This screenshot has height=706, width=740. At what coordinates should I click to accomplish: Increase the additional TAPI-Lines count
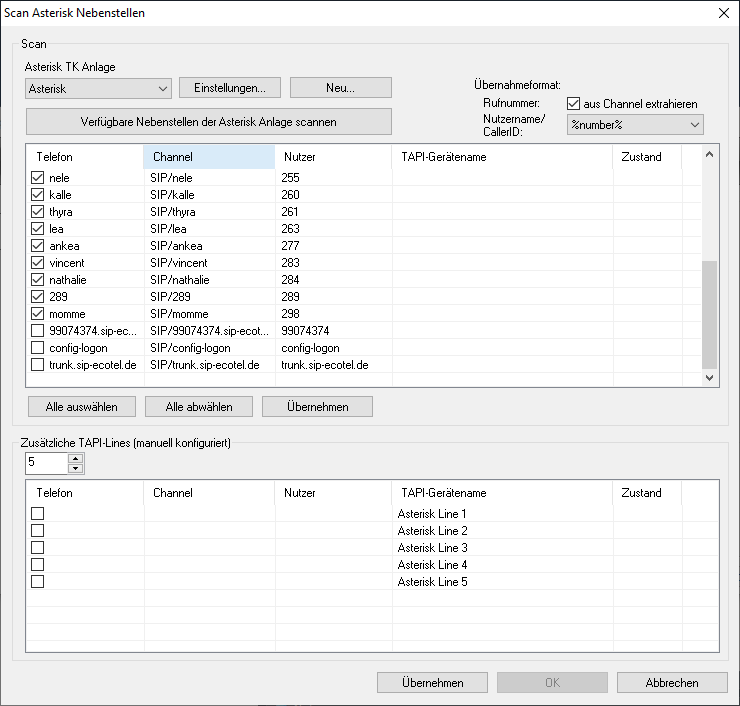(75, 459)
